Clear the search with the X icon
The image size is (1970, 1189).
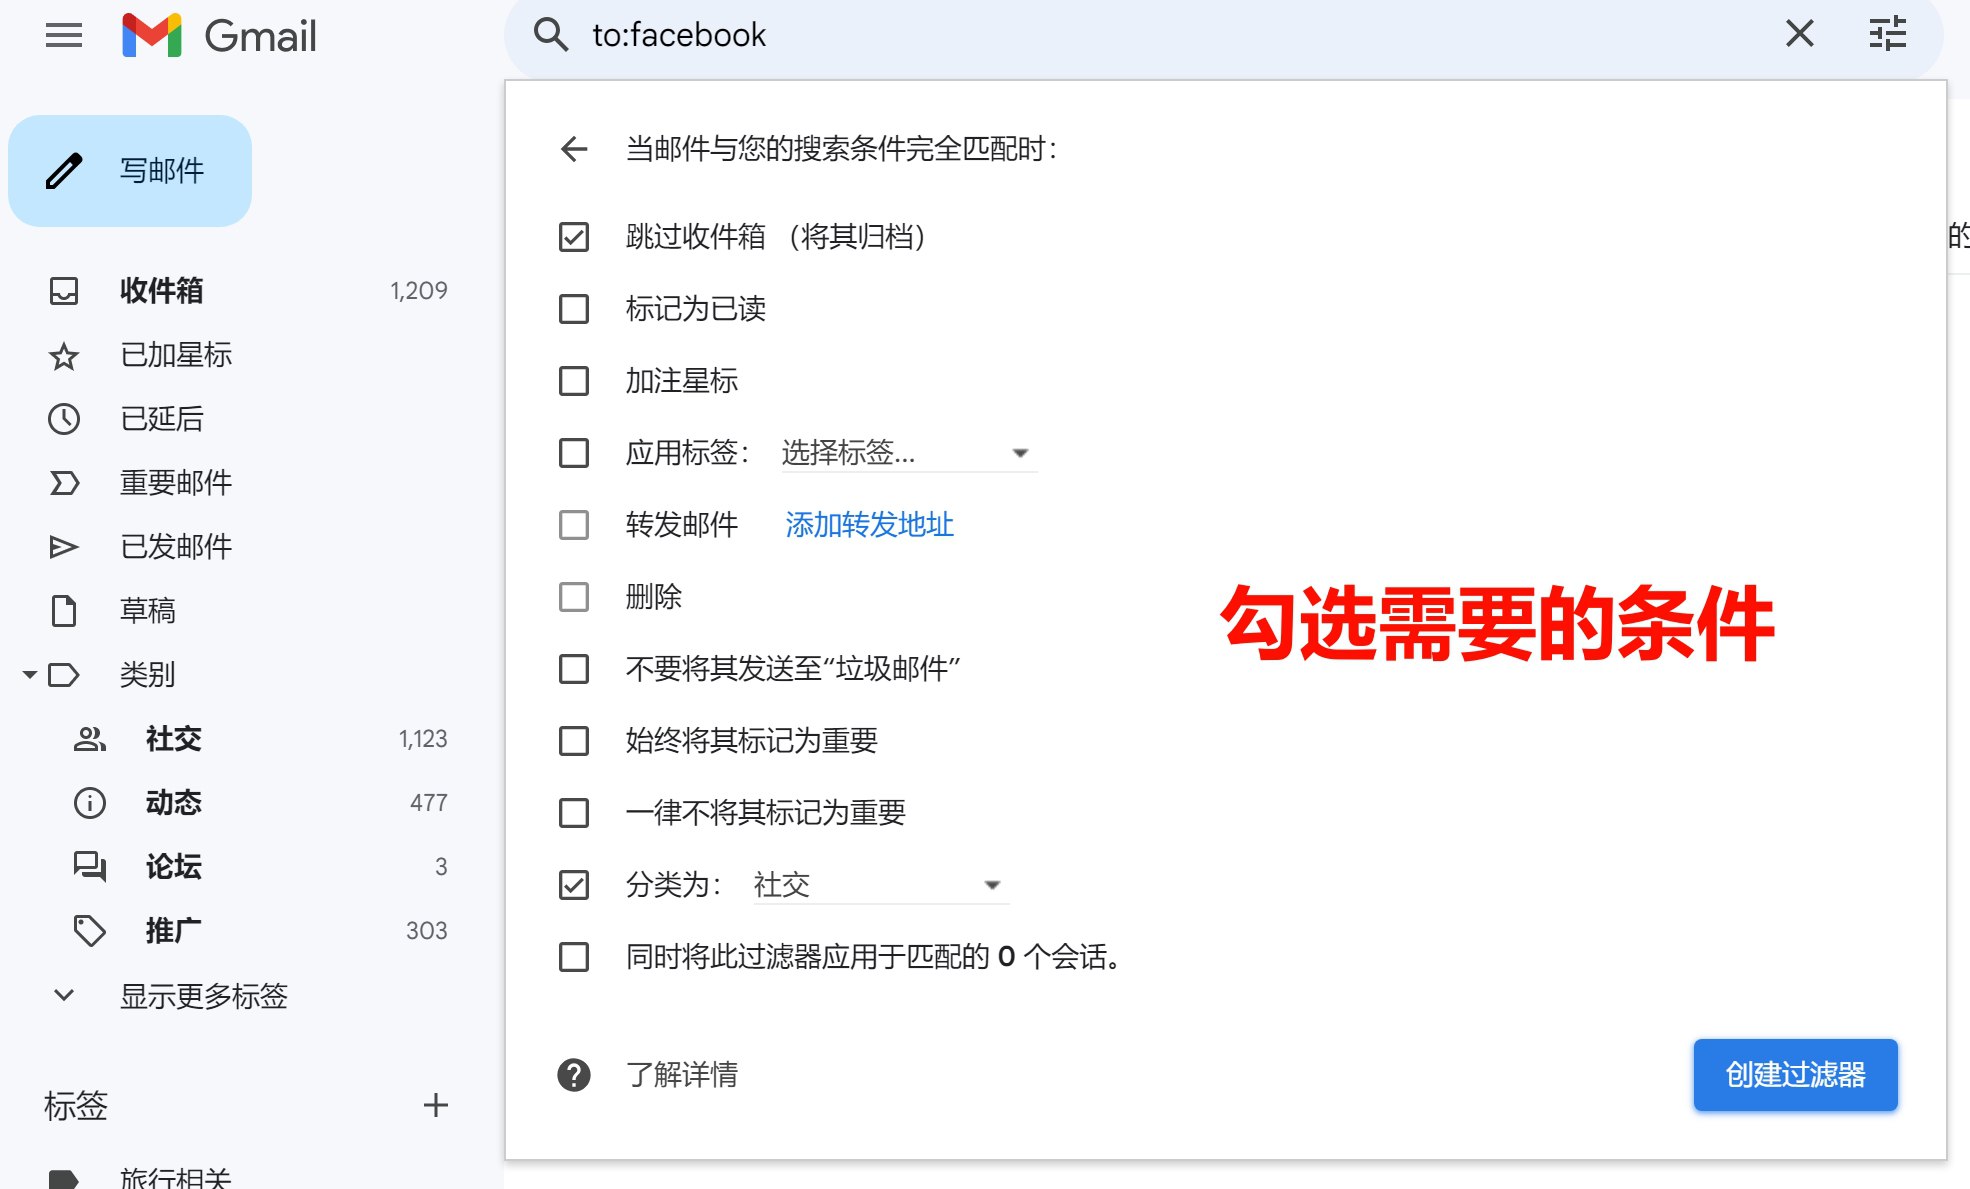pyautogui.click(x=1799, y=34)
